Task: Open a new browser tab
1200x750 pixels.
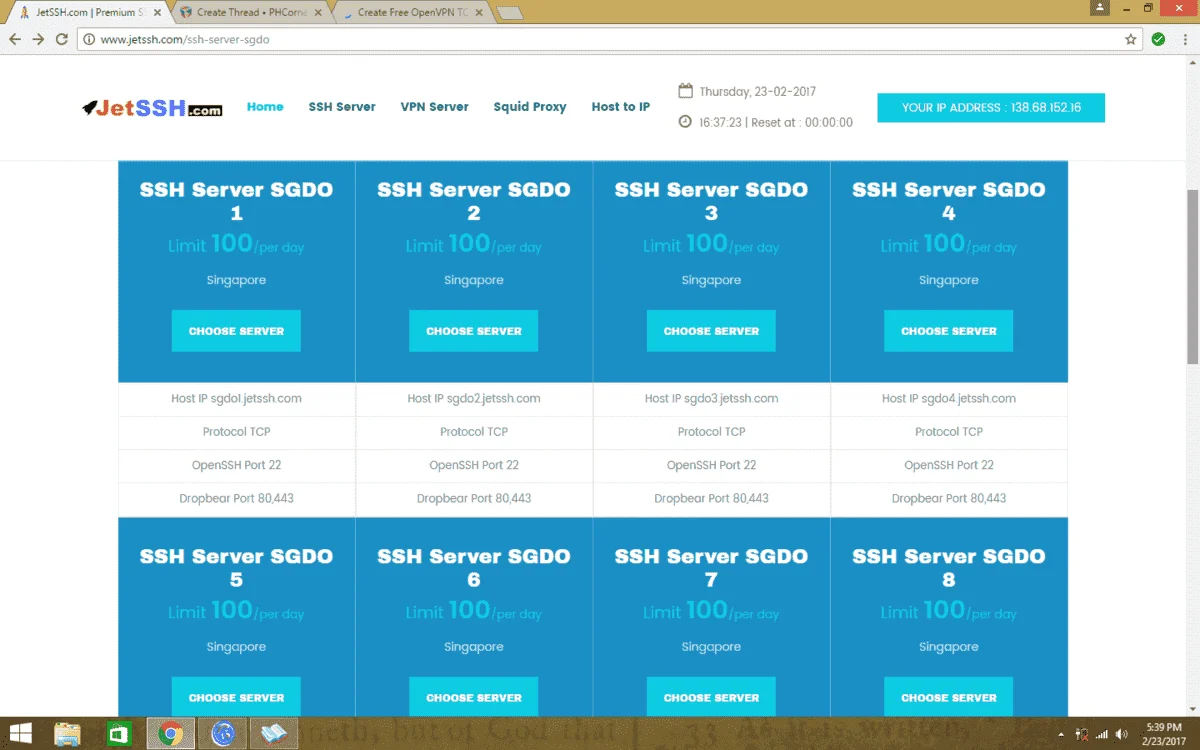Action: point(509,13)
